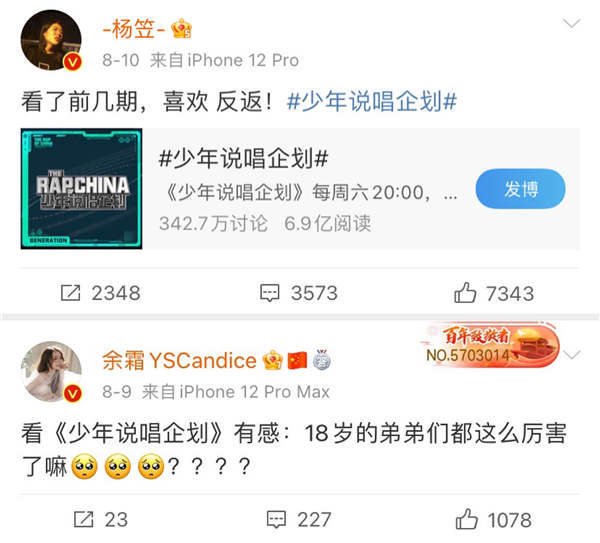Tap the repost icon on 杨笠's post

[71, 293]
